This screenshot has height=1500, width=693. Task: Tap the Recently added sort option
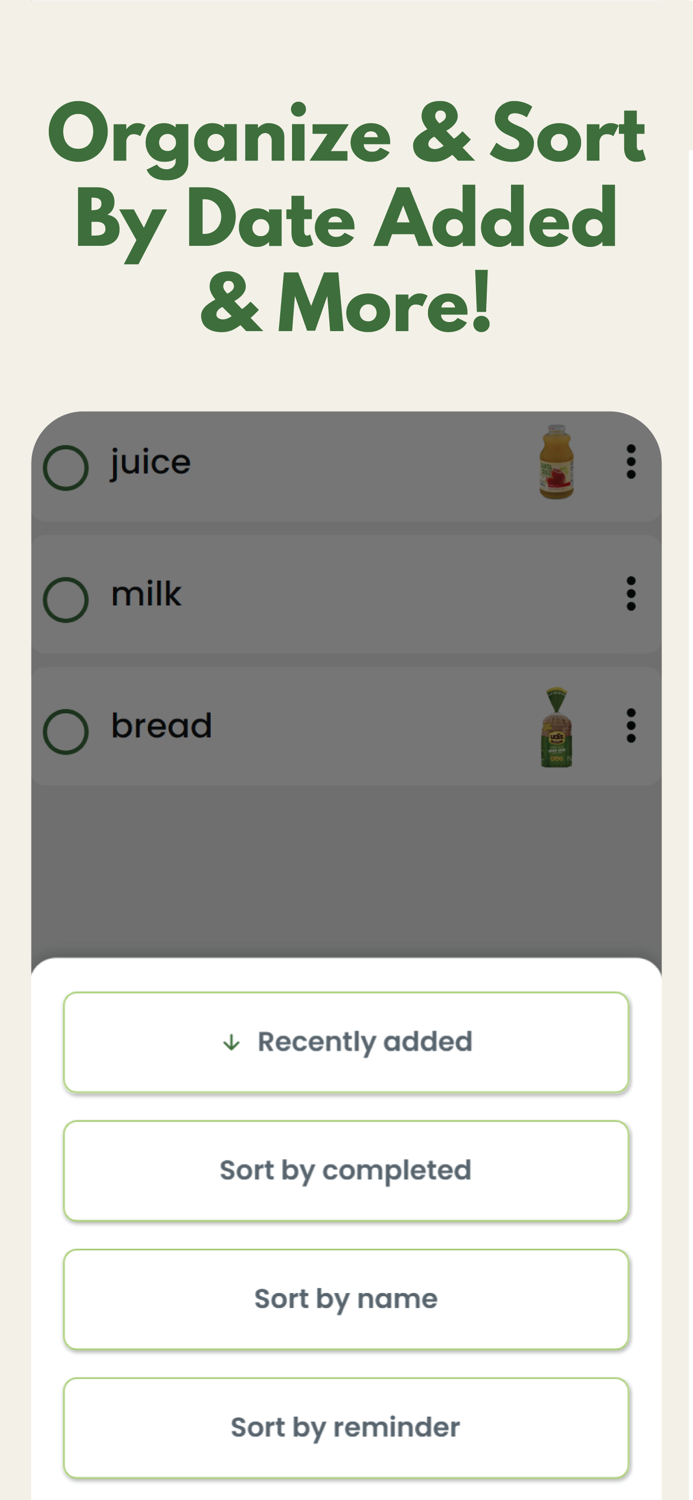346,1041
